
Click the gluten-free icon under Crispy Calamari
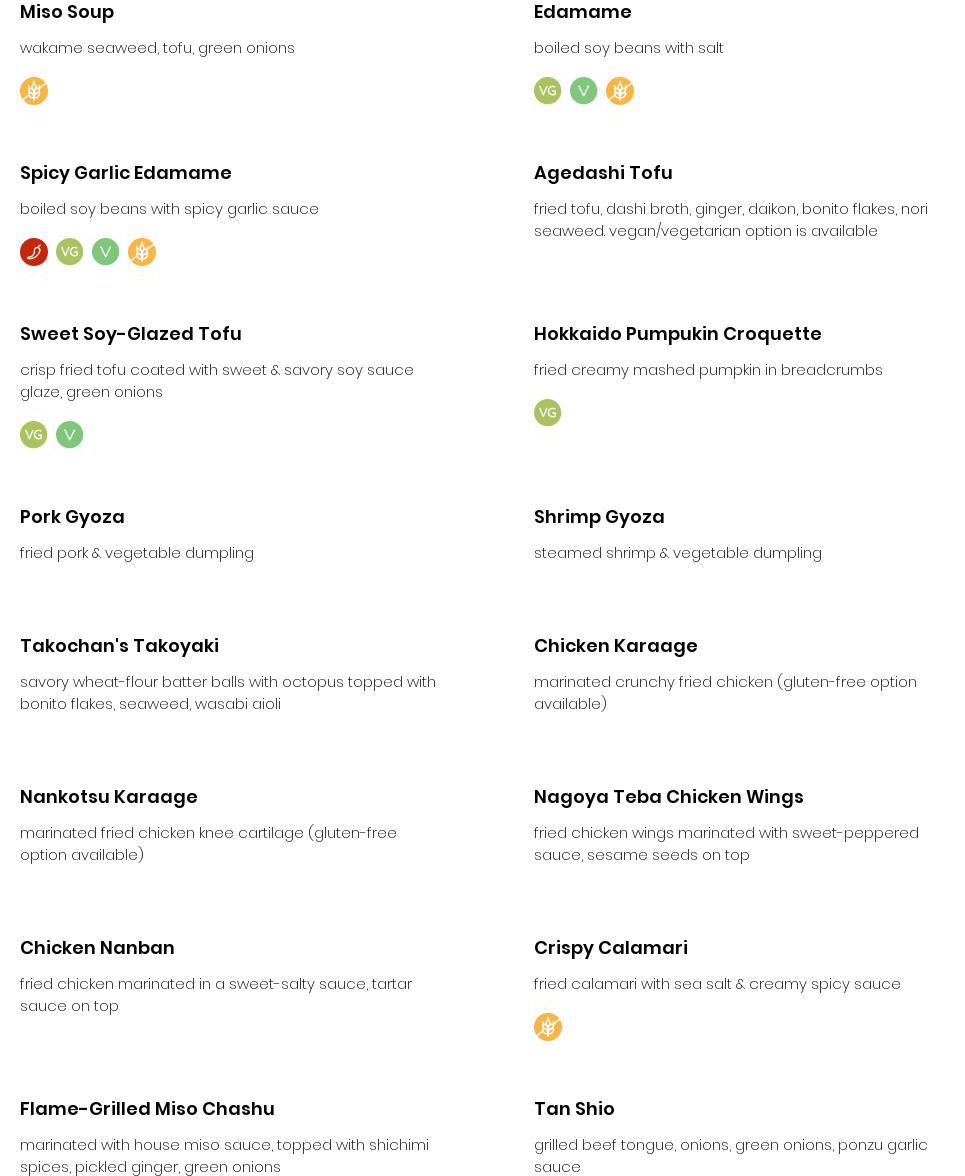[548, 1027]
